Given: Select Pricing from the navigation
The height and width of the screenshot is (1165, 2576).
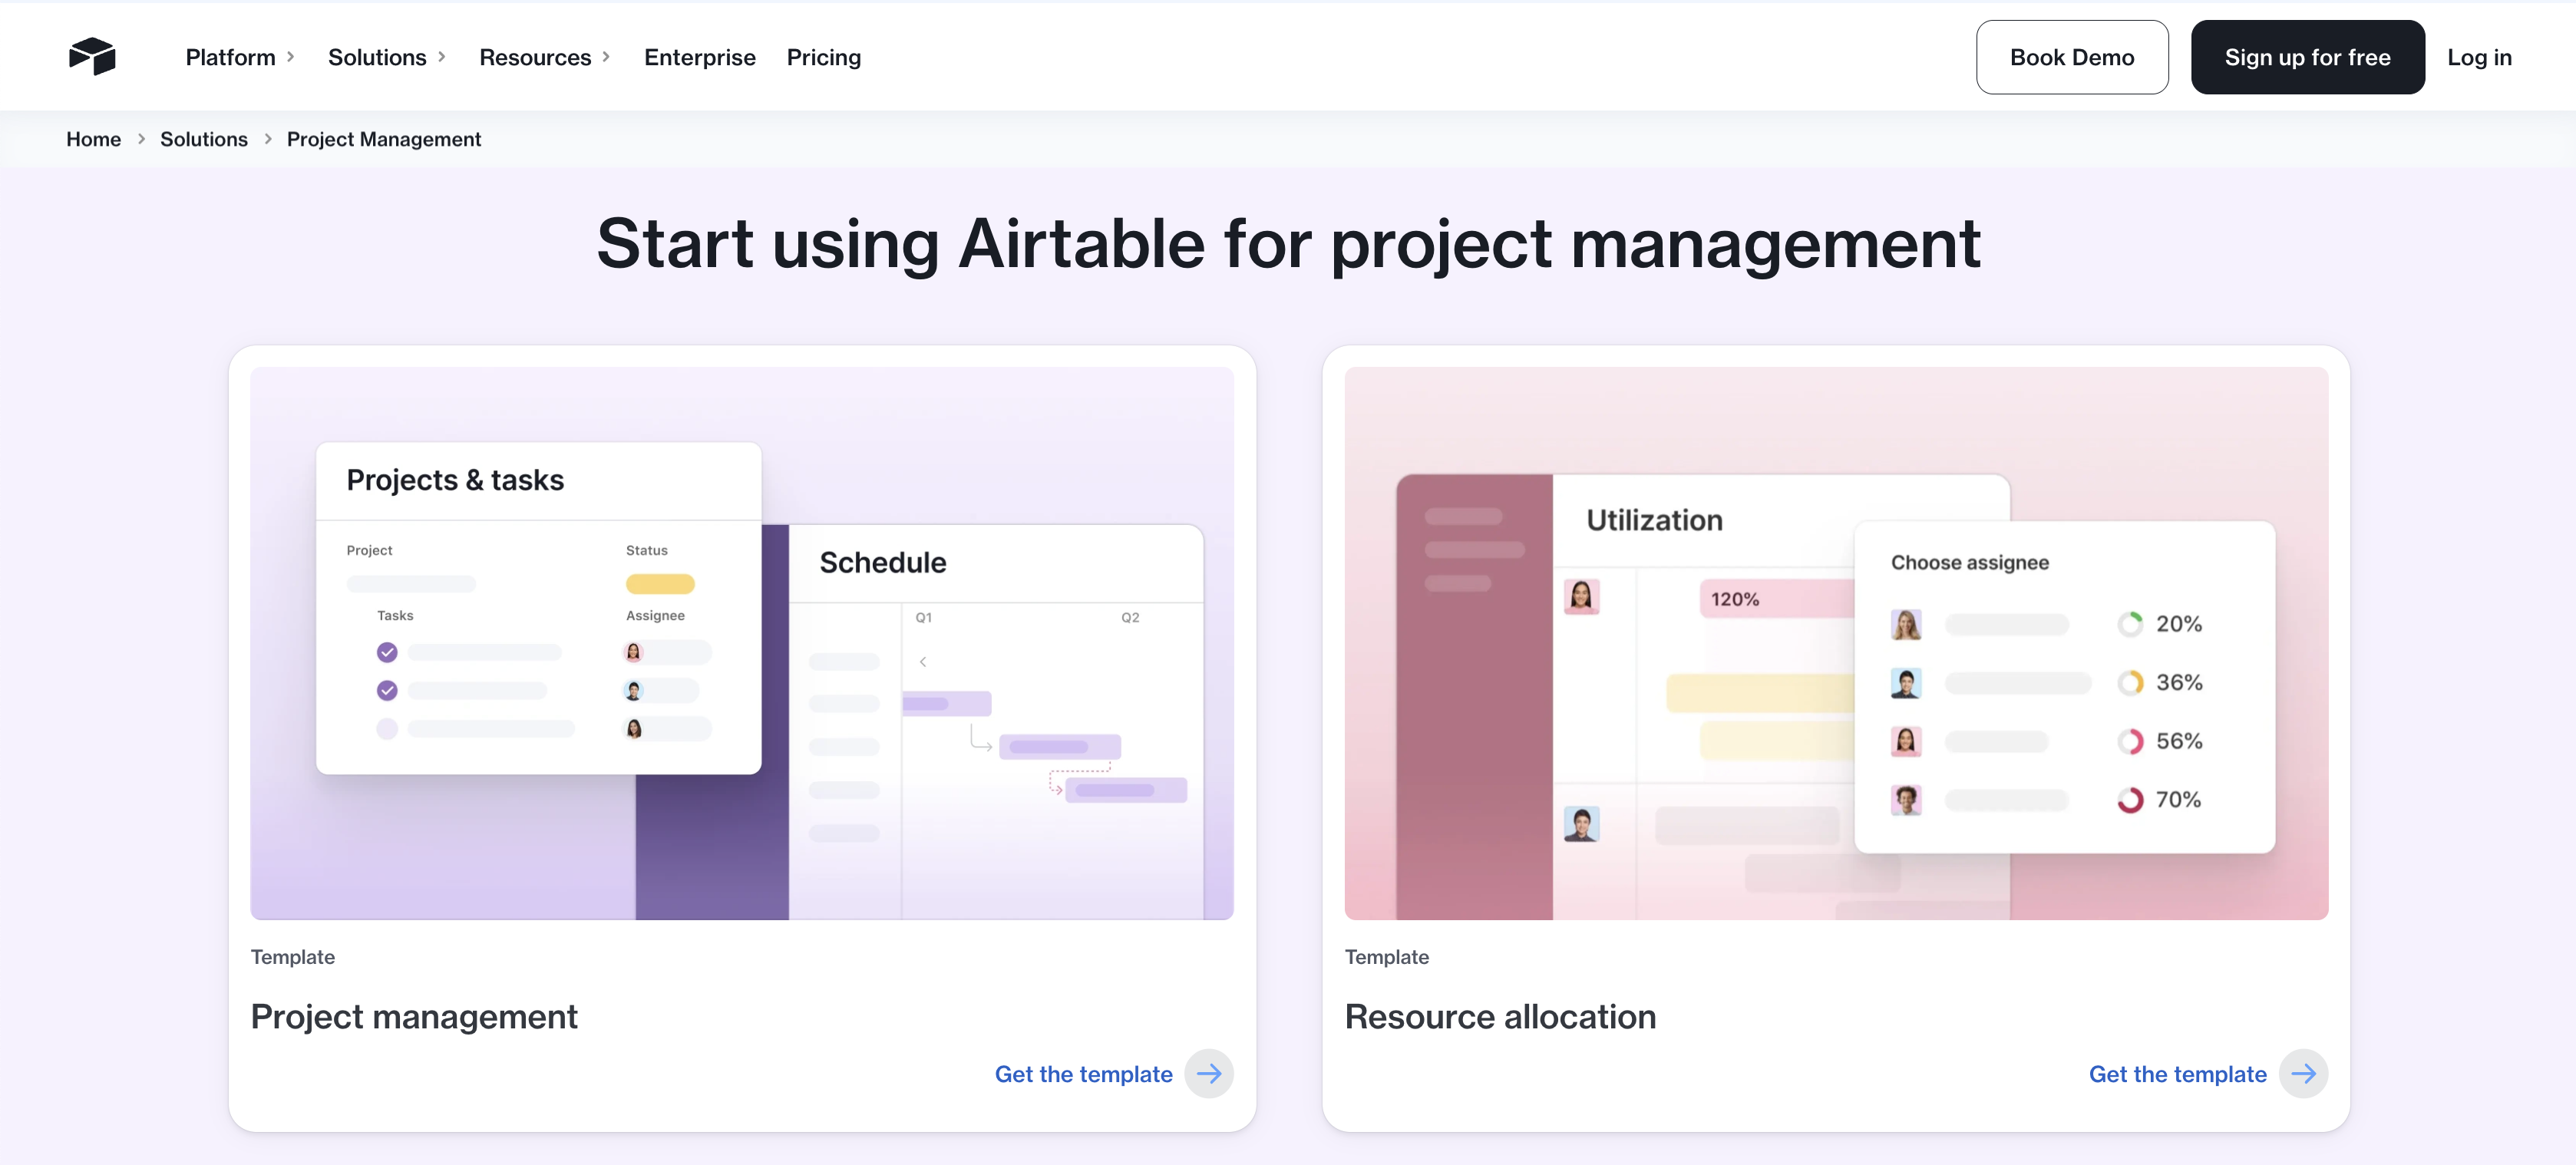Looking at the screenshot, I should pyautogui.click(x=823, y=57).
